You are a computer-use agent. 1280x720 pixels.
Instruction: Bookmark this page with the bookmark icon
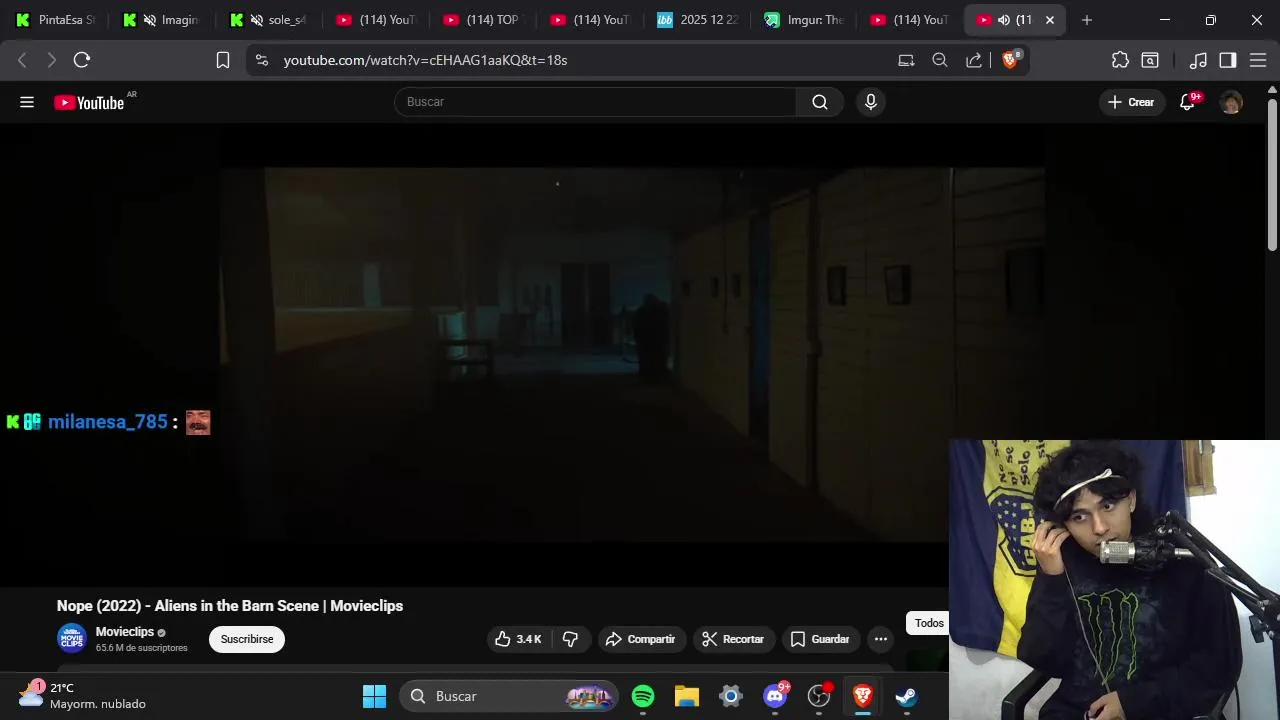(223, 60)
